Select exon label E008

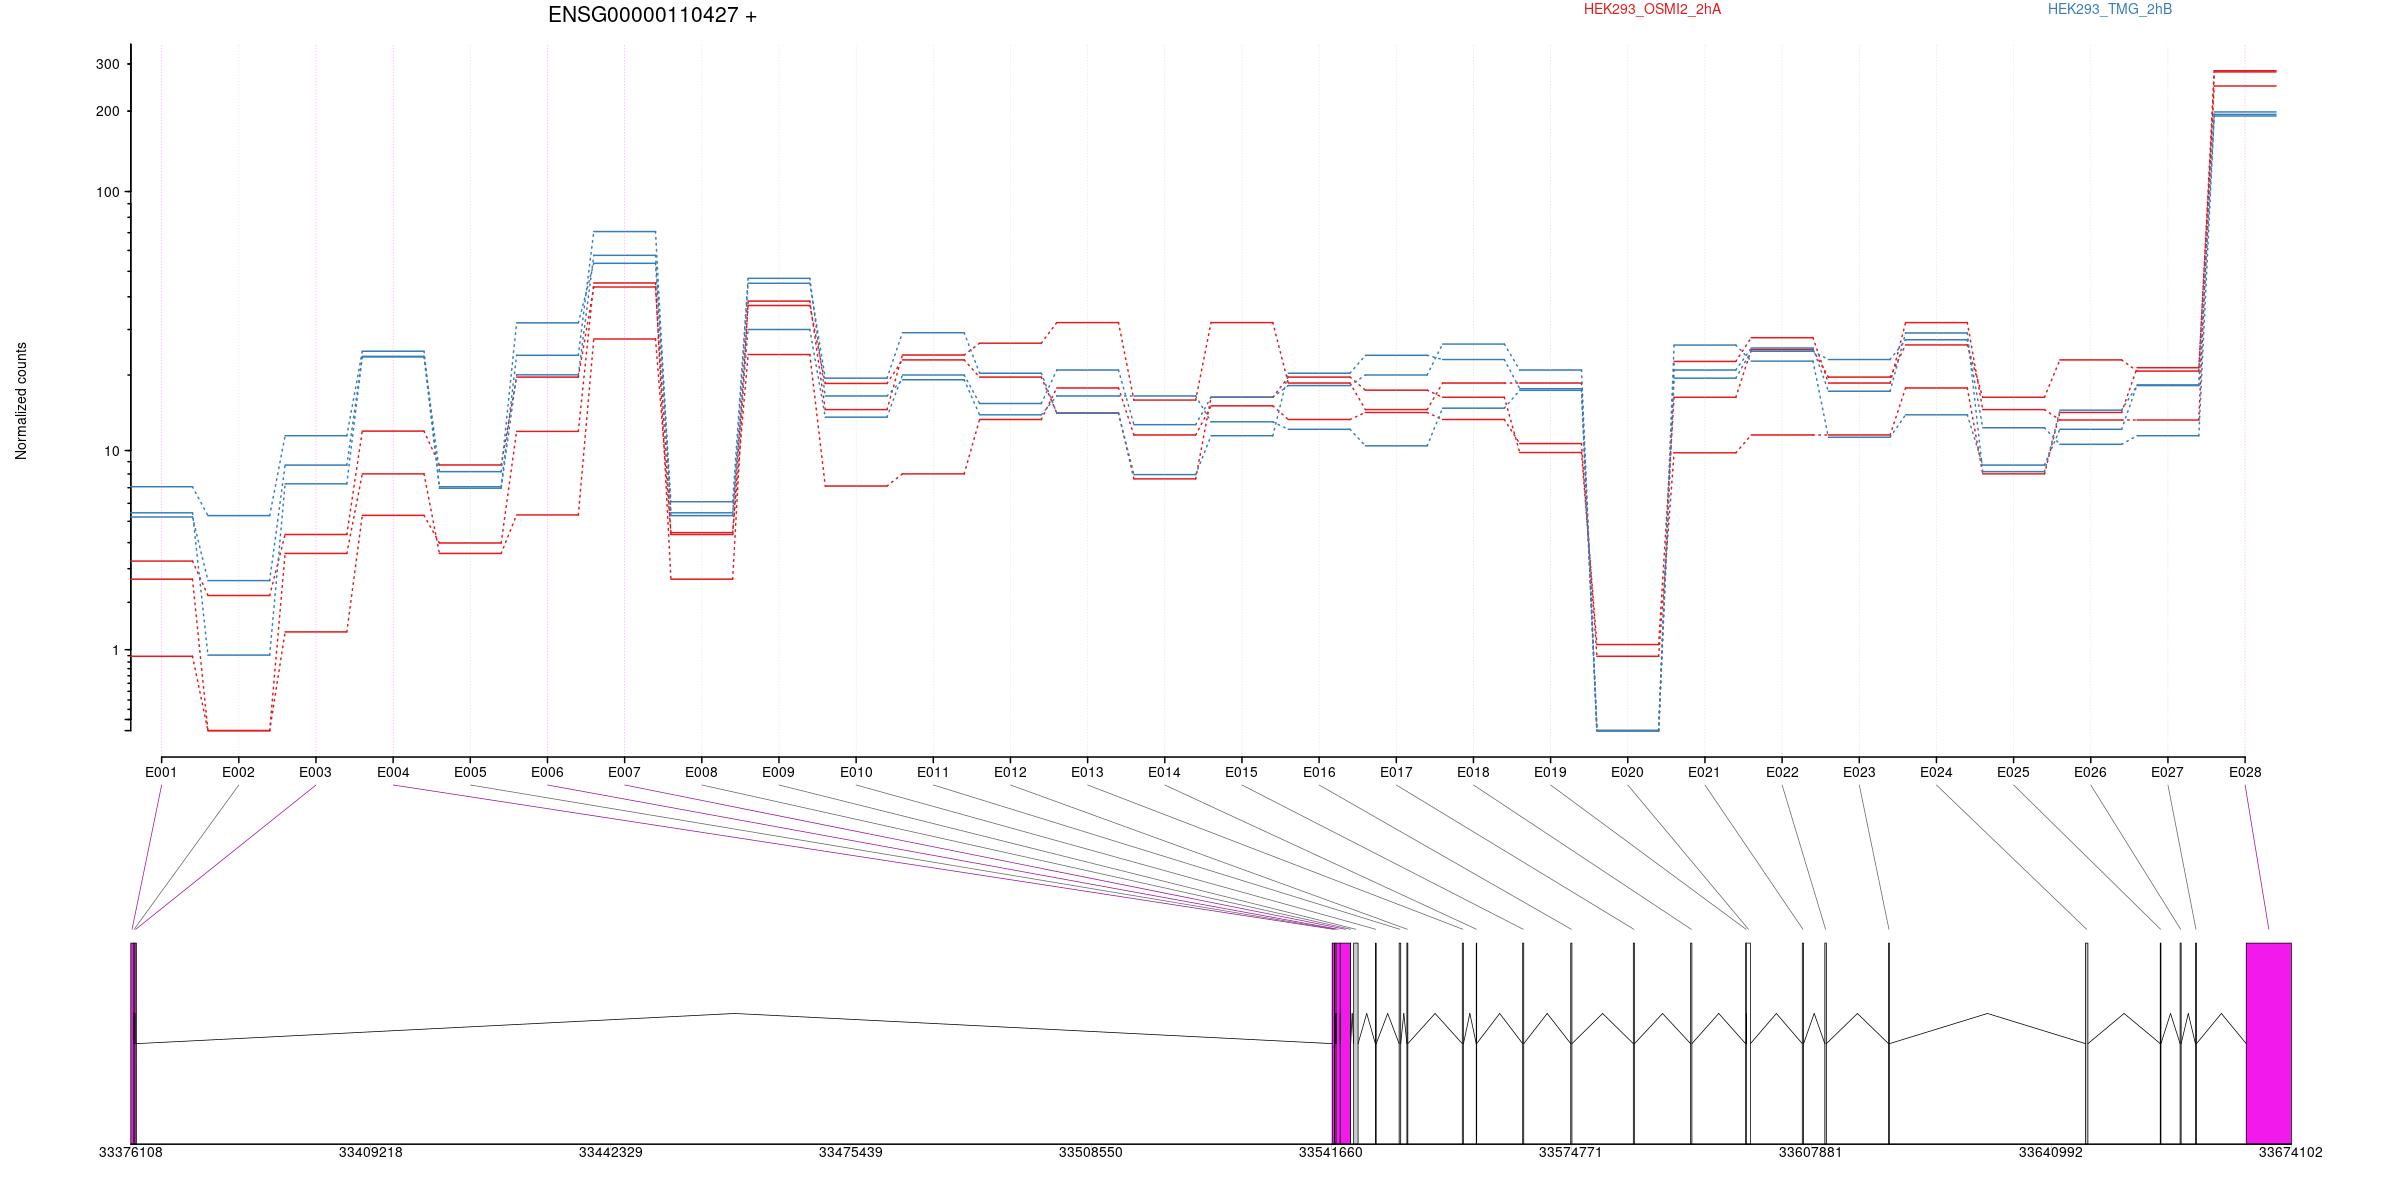701,772
